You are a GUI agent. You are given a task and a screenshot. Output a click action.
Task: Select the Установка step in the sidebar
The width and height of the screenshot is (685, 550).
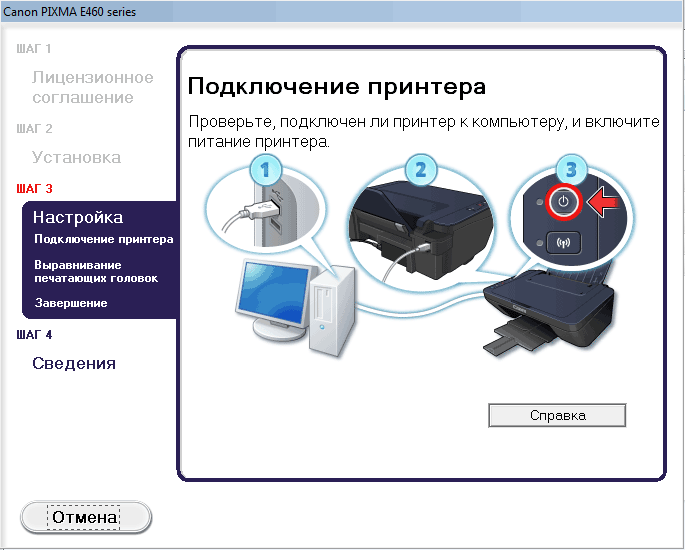tap(76, 157)
